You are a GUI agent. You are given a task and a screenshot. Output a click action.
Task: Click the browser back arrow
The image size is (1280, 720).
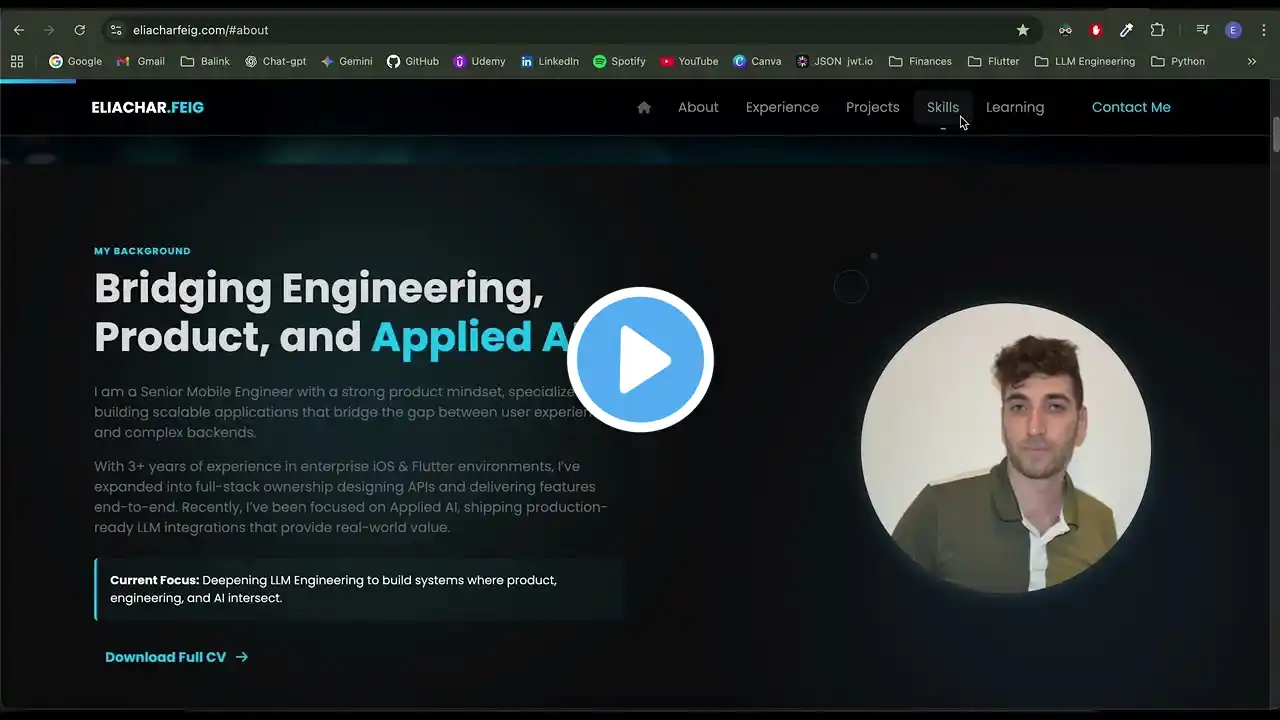(19, 30)
